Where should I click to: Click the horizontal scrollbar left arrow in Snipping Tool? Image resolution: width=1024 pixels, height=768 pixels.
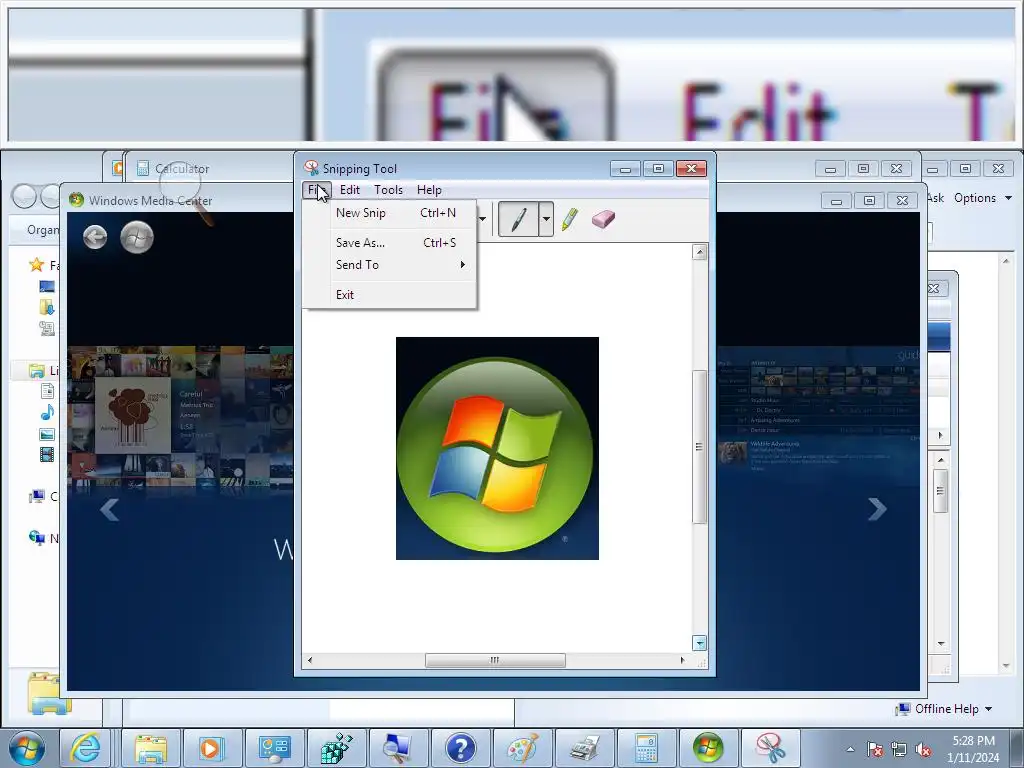pos(310,660)
